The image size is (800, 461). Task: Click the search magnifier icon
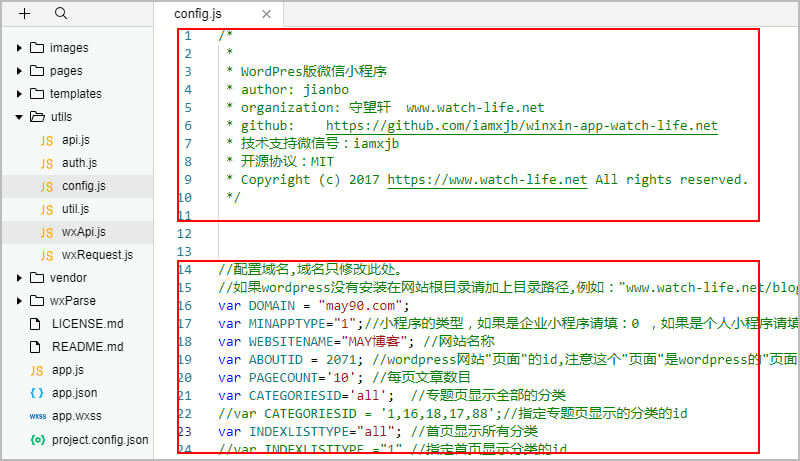point(61,14)
